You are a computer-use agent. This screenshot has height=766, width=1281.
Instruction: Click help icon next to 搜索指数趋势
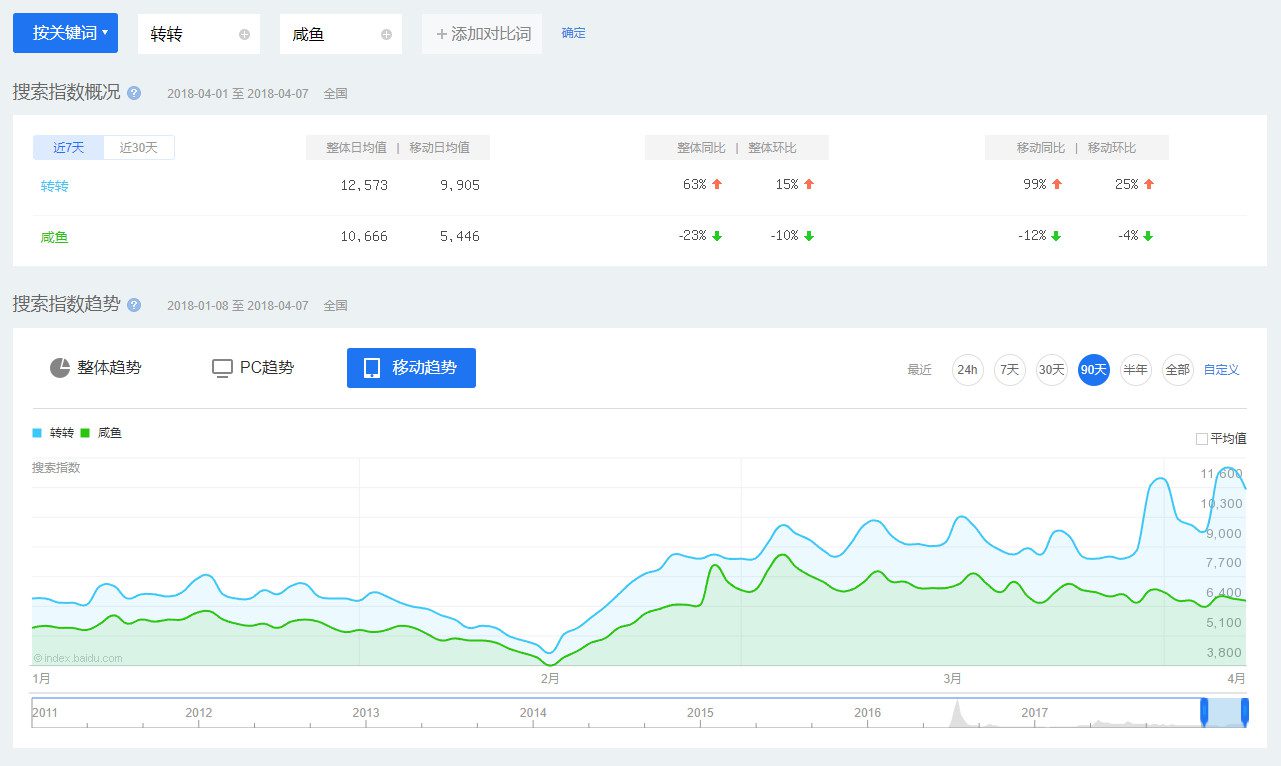134,305
